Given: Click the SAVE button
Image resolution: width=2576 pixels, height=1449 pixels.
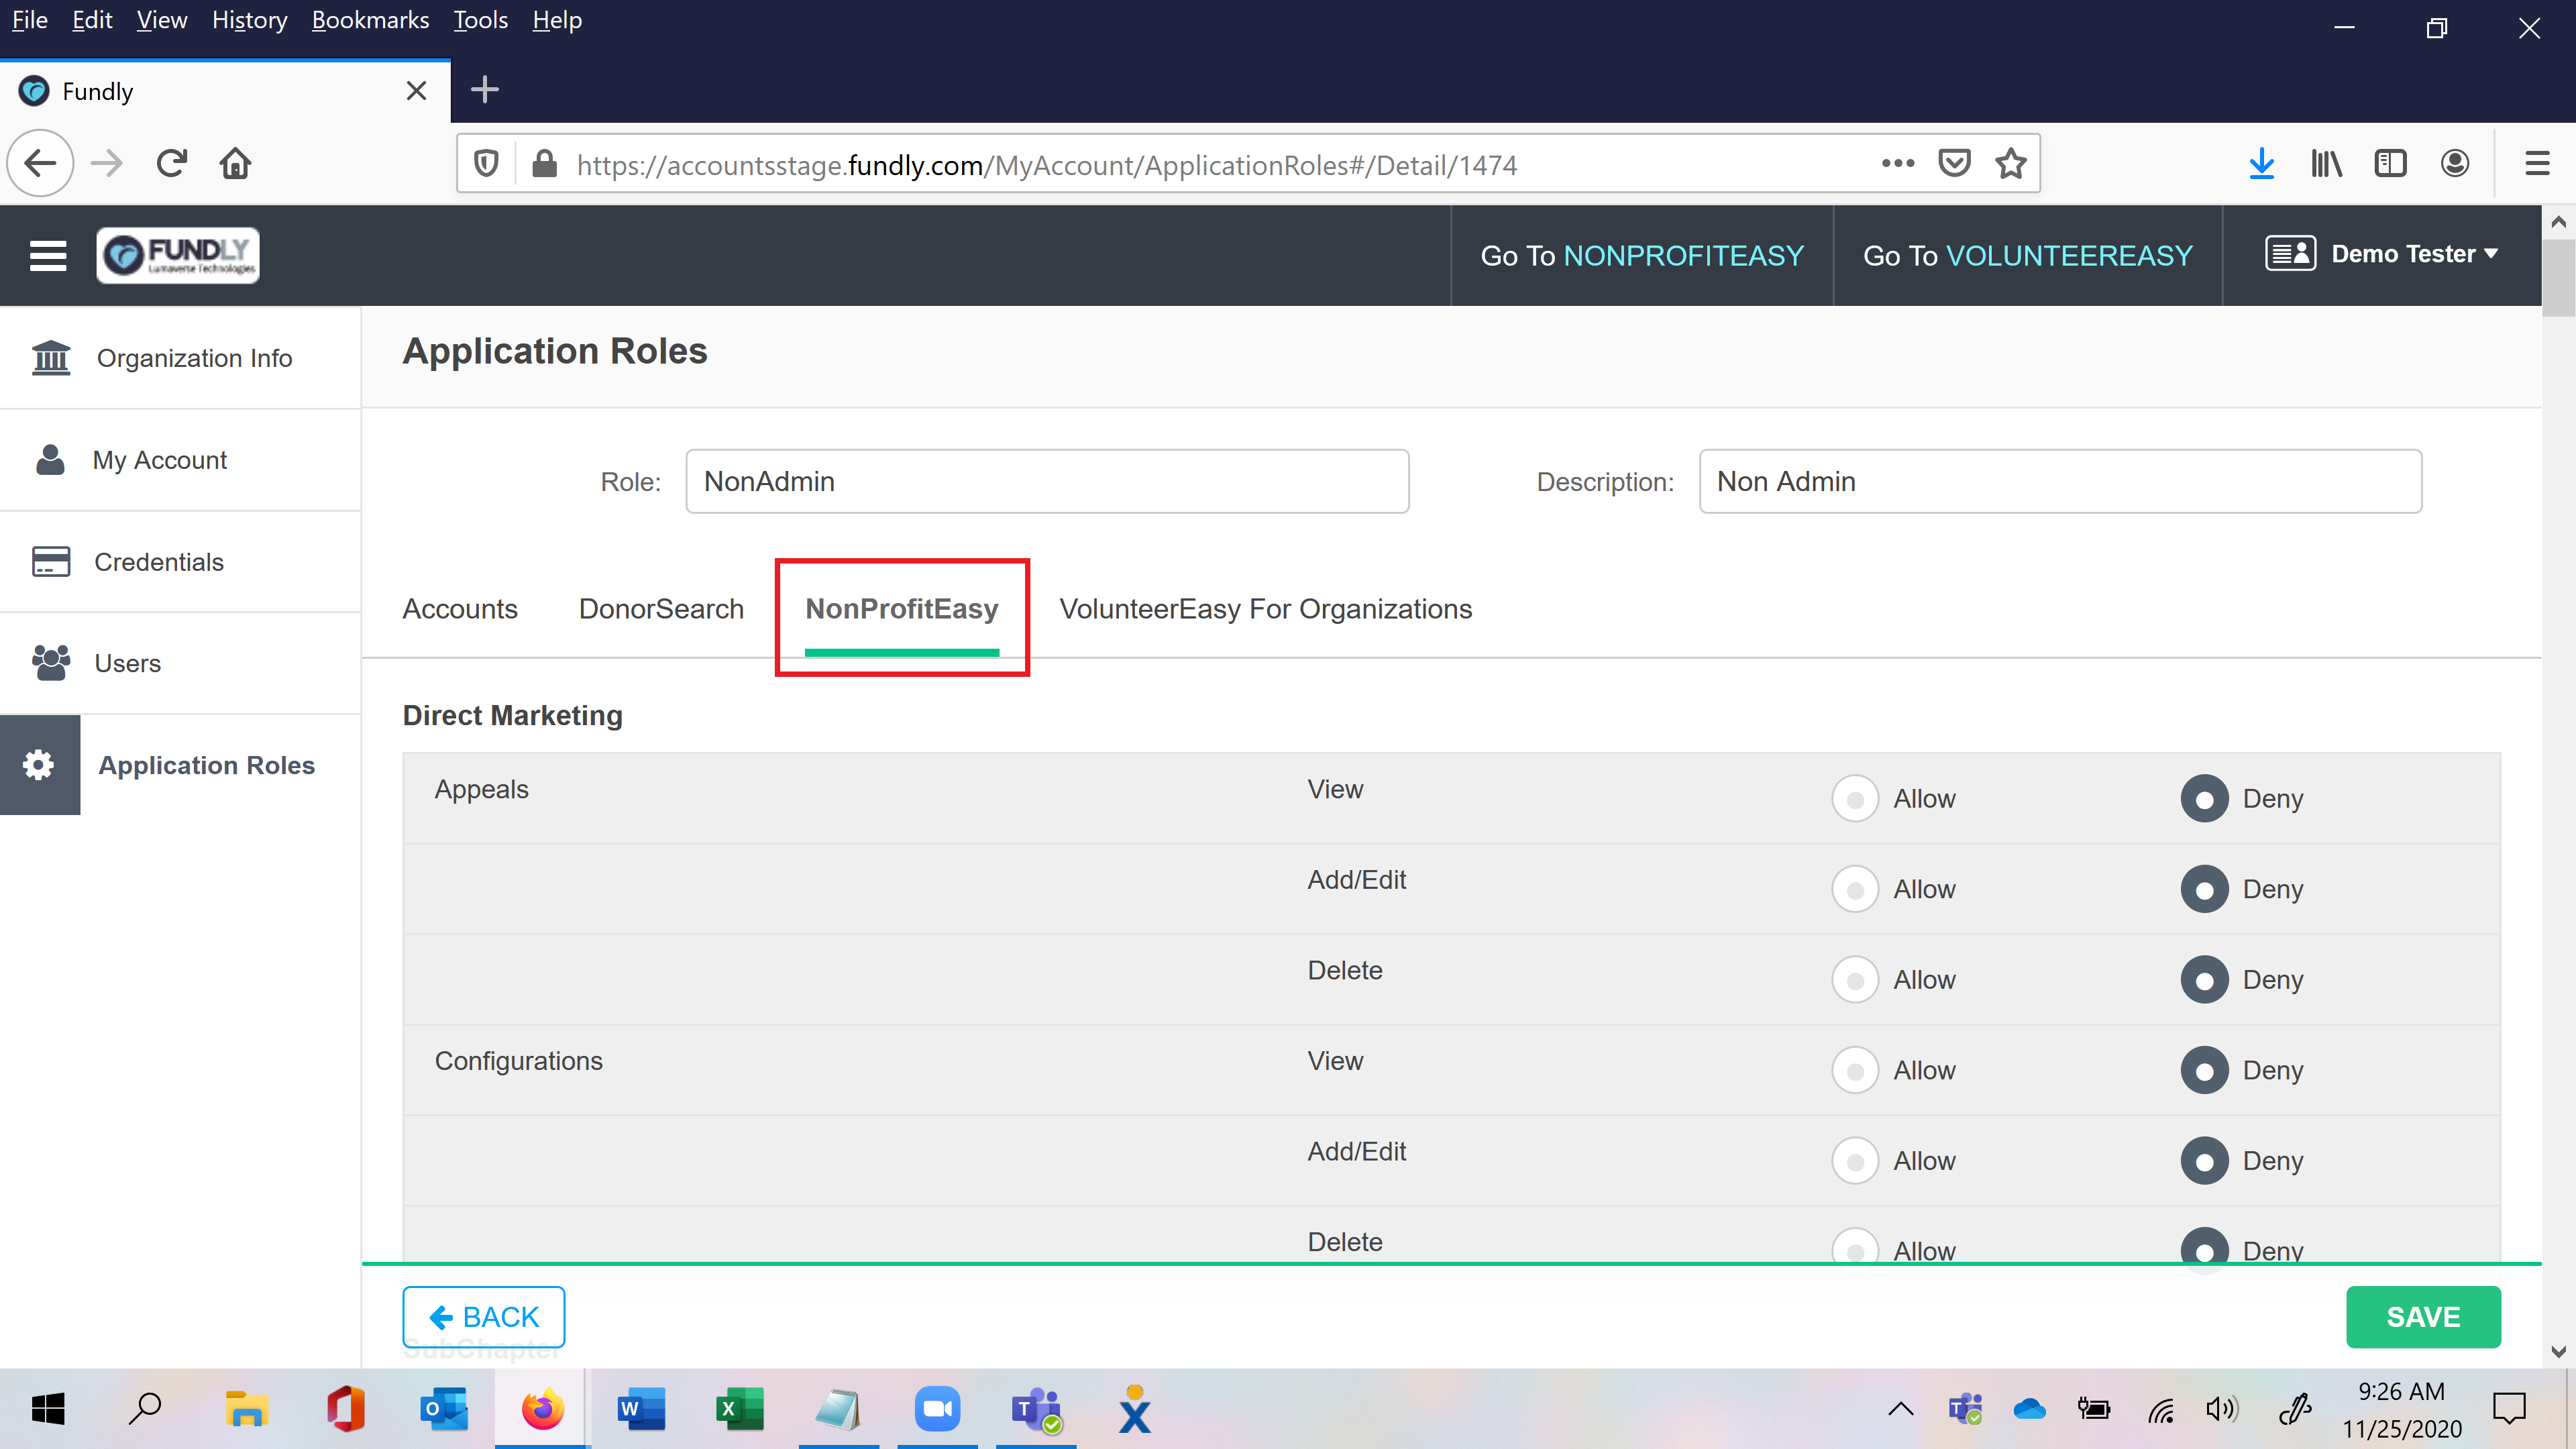Looking at the screenshot, I should pos(2423,1317).
